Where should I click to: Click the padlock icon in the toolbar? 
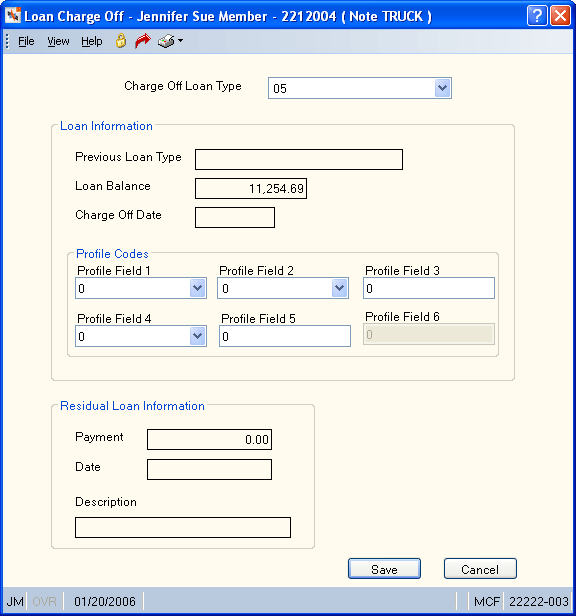point(121,41)
